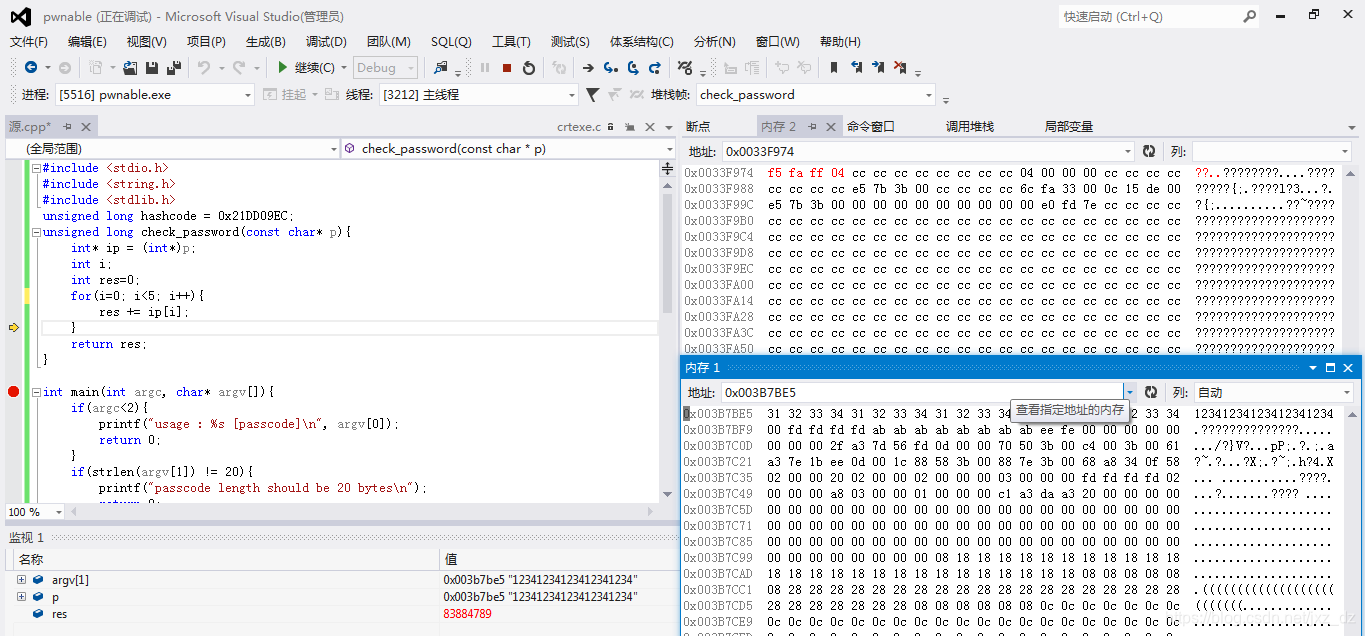Open the 调试(D) menu
This screenshot has height=636, width=1365.
tap(326, 41)
